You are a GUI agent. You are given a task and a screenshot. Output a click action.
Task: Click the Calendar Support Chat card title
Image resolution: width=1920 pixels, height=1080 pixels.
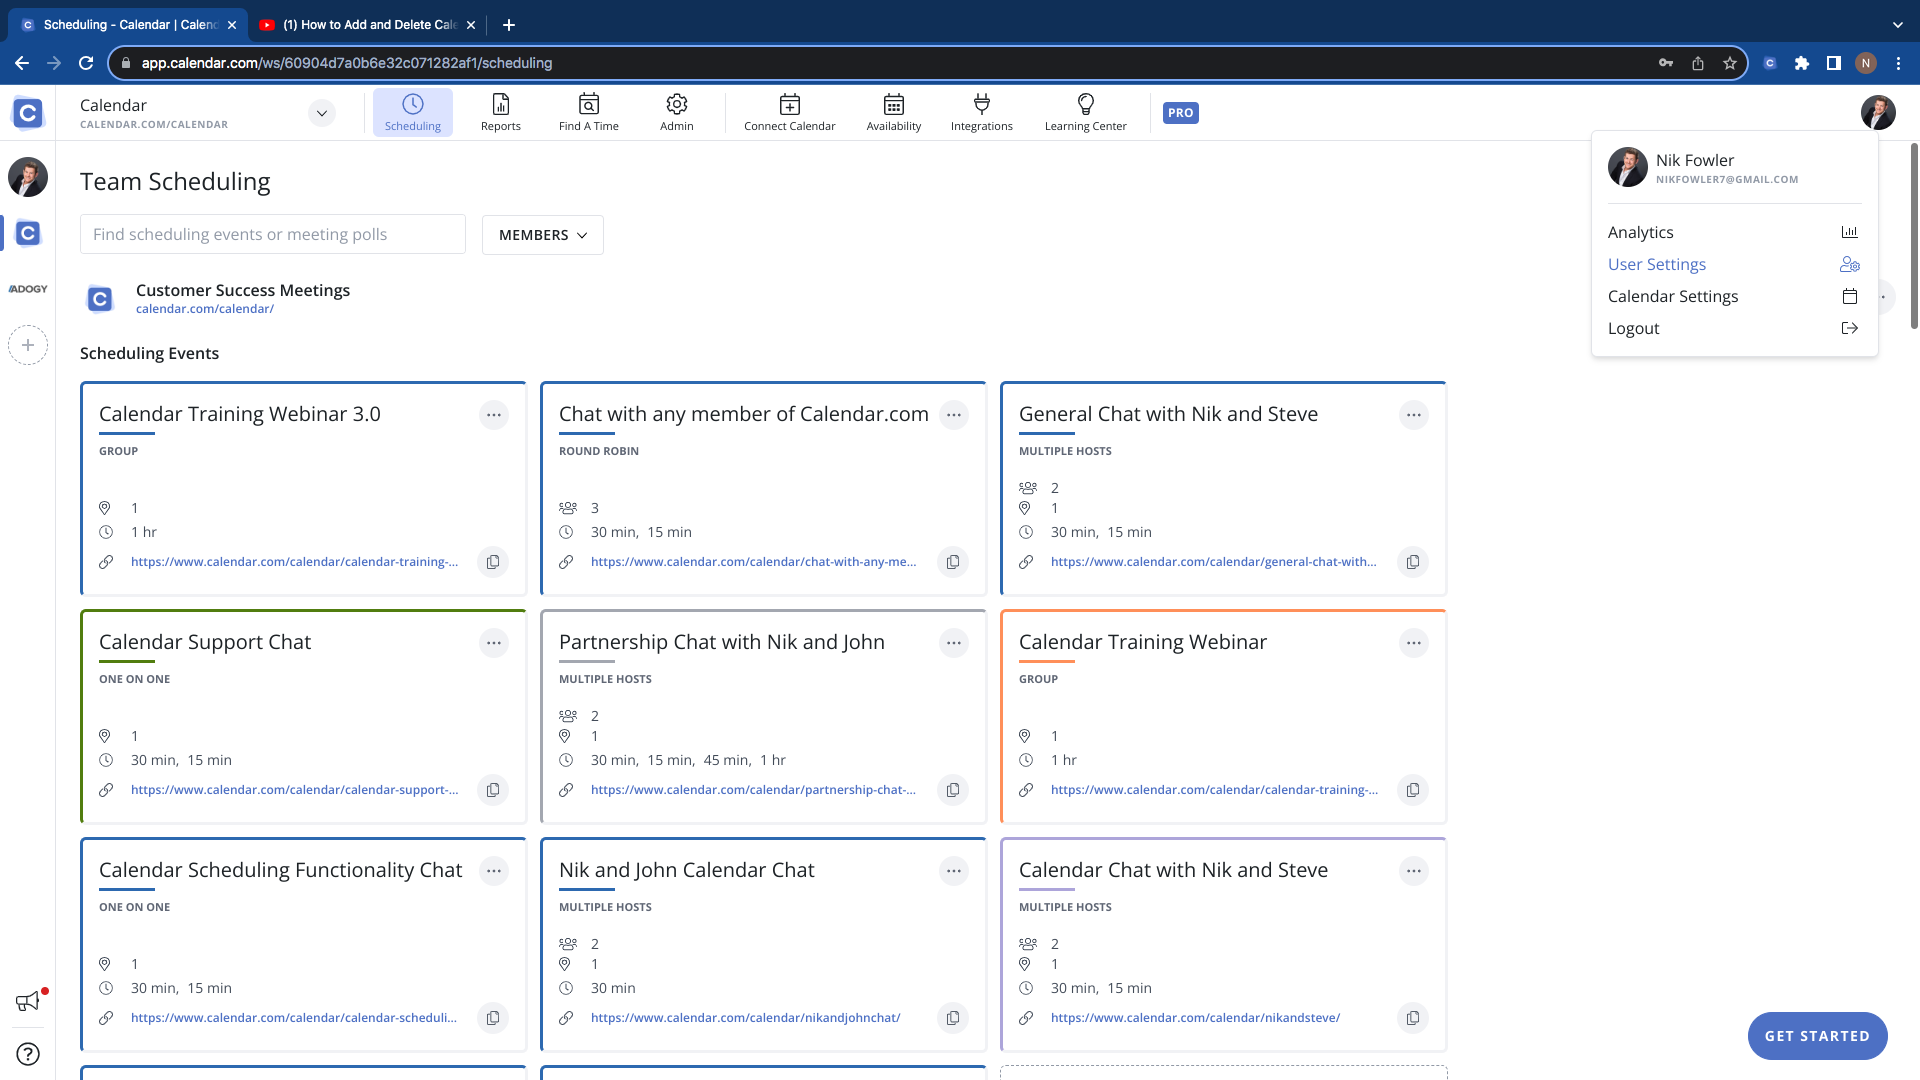(205, 642)
